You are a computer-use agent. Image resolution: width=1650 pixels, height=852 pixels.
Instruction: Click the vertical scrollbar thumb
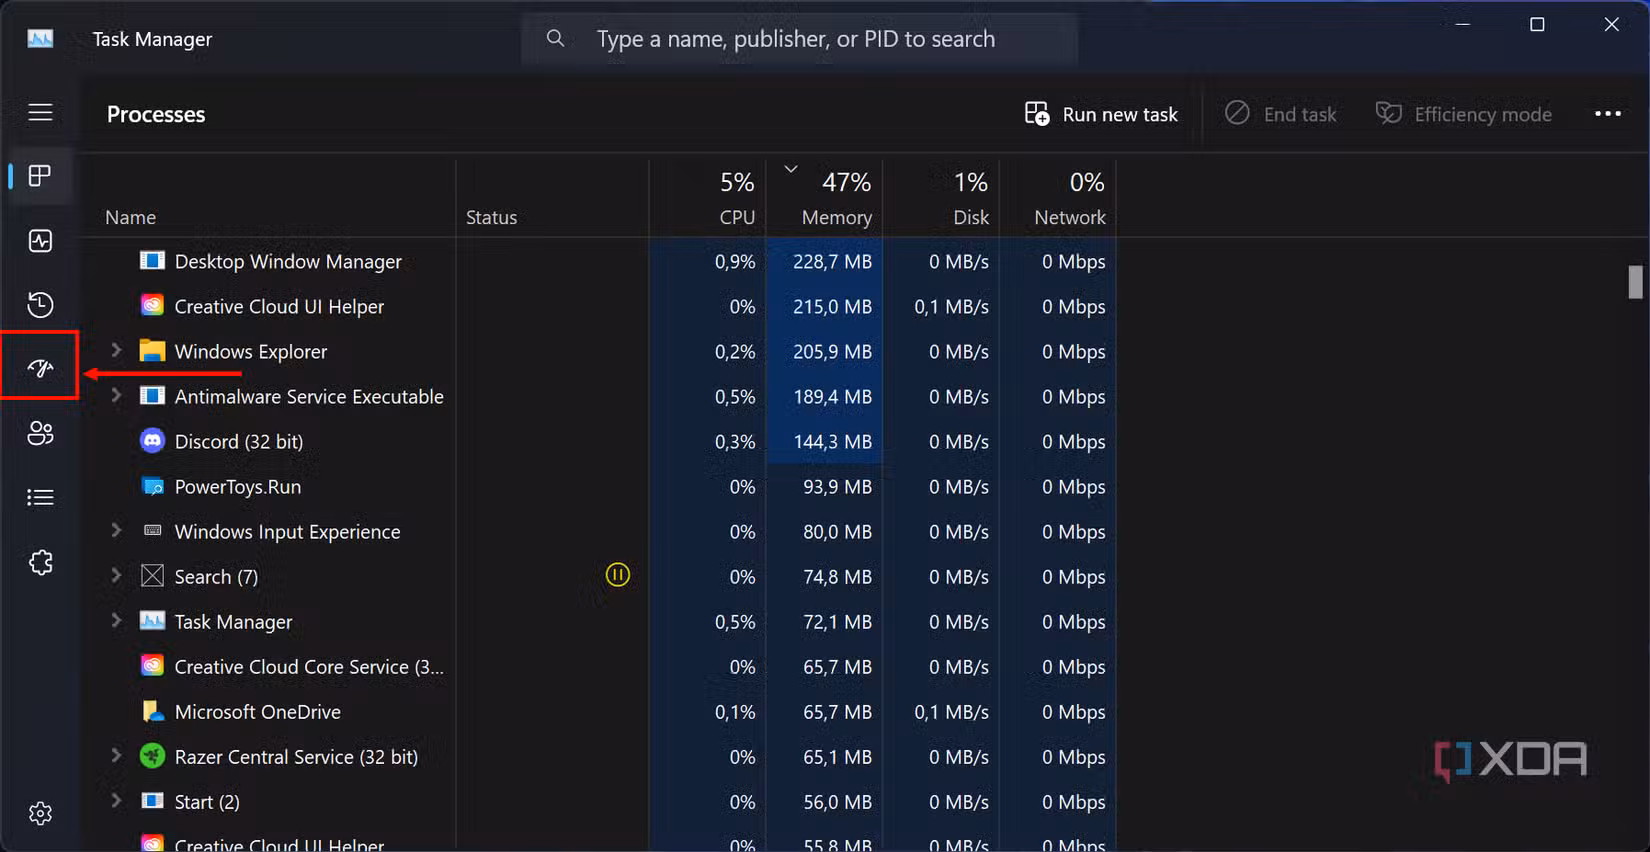[x=1635, y=282]
